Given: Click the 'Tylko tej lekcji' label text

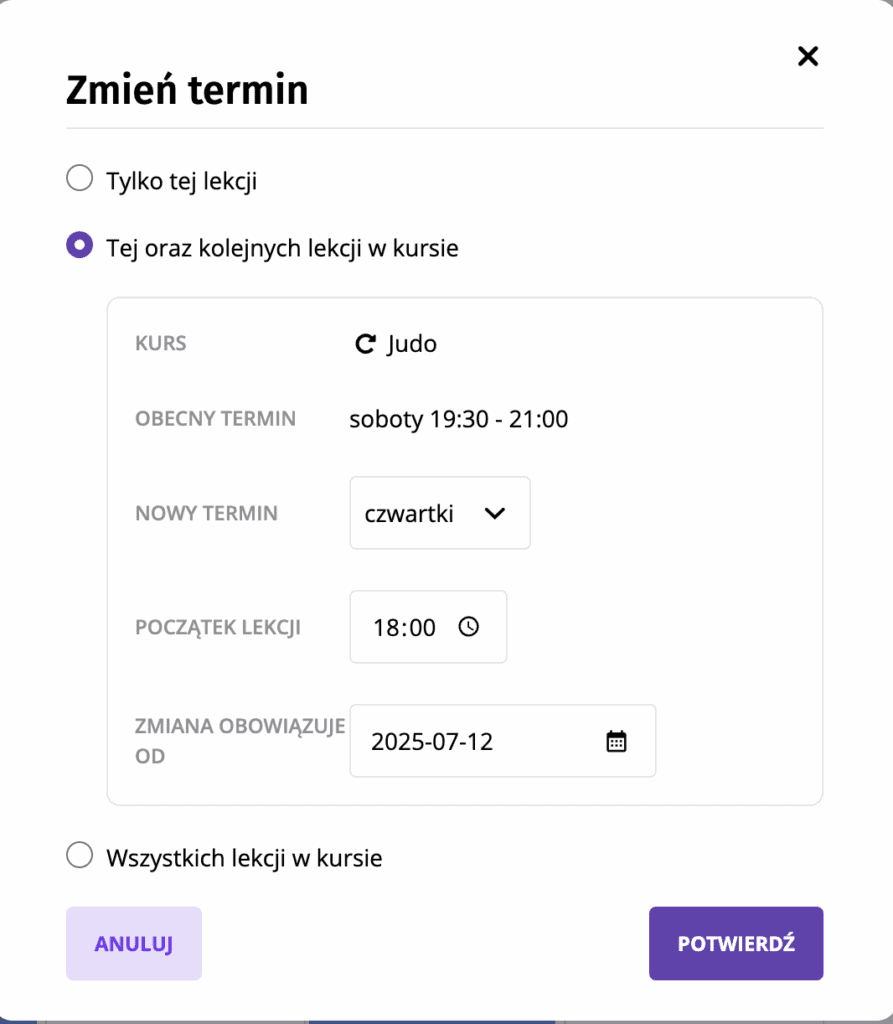Looking at the screenshot, I should pos(182,182).
